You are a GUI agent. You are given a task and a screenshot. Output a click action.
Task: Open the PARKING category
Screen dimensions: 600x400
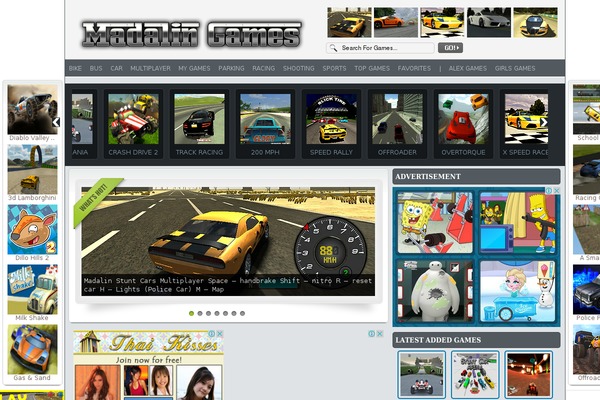(231, 69)
